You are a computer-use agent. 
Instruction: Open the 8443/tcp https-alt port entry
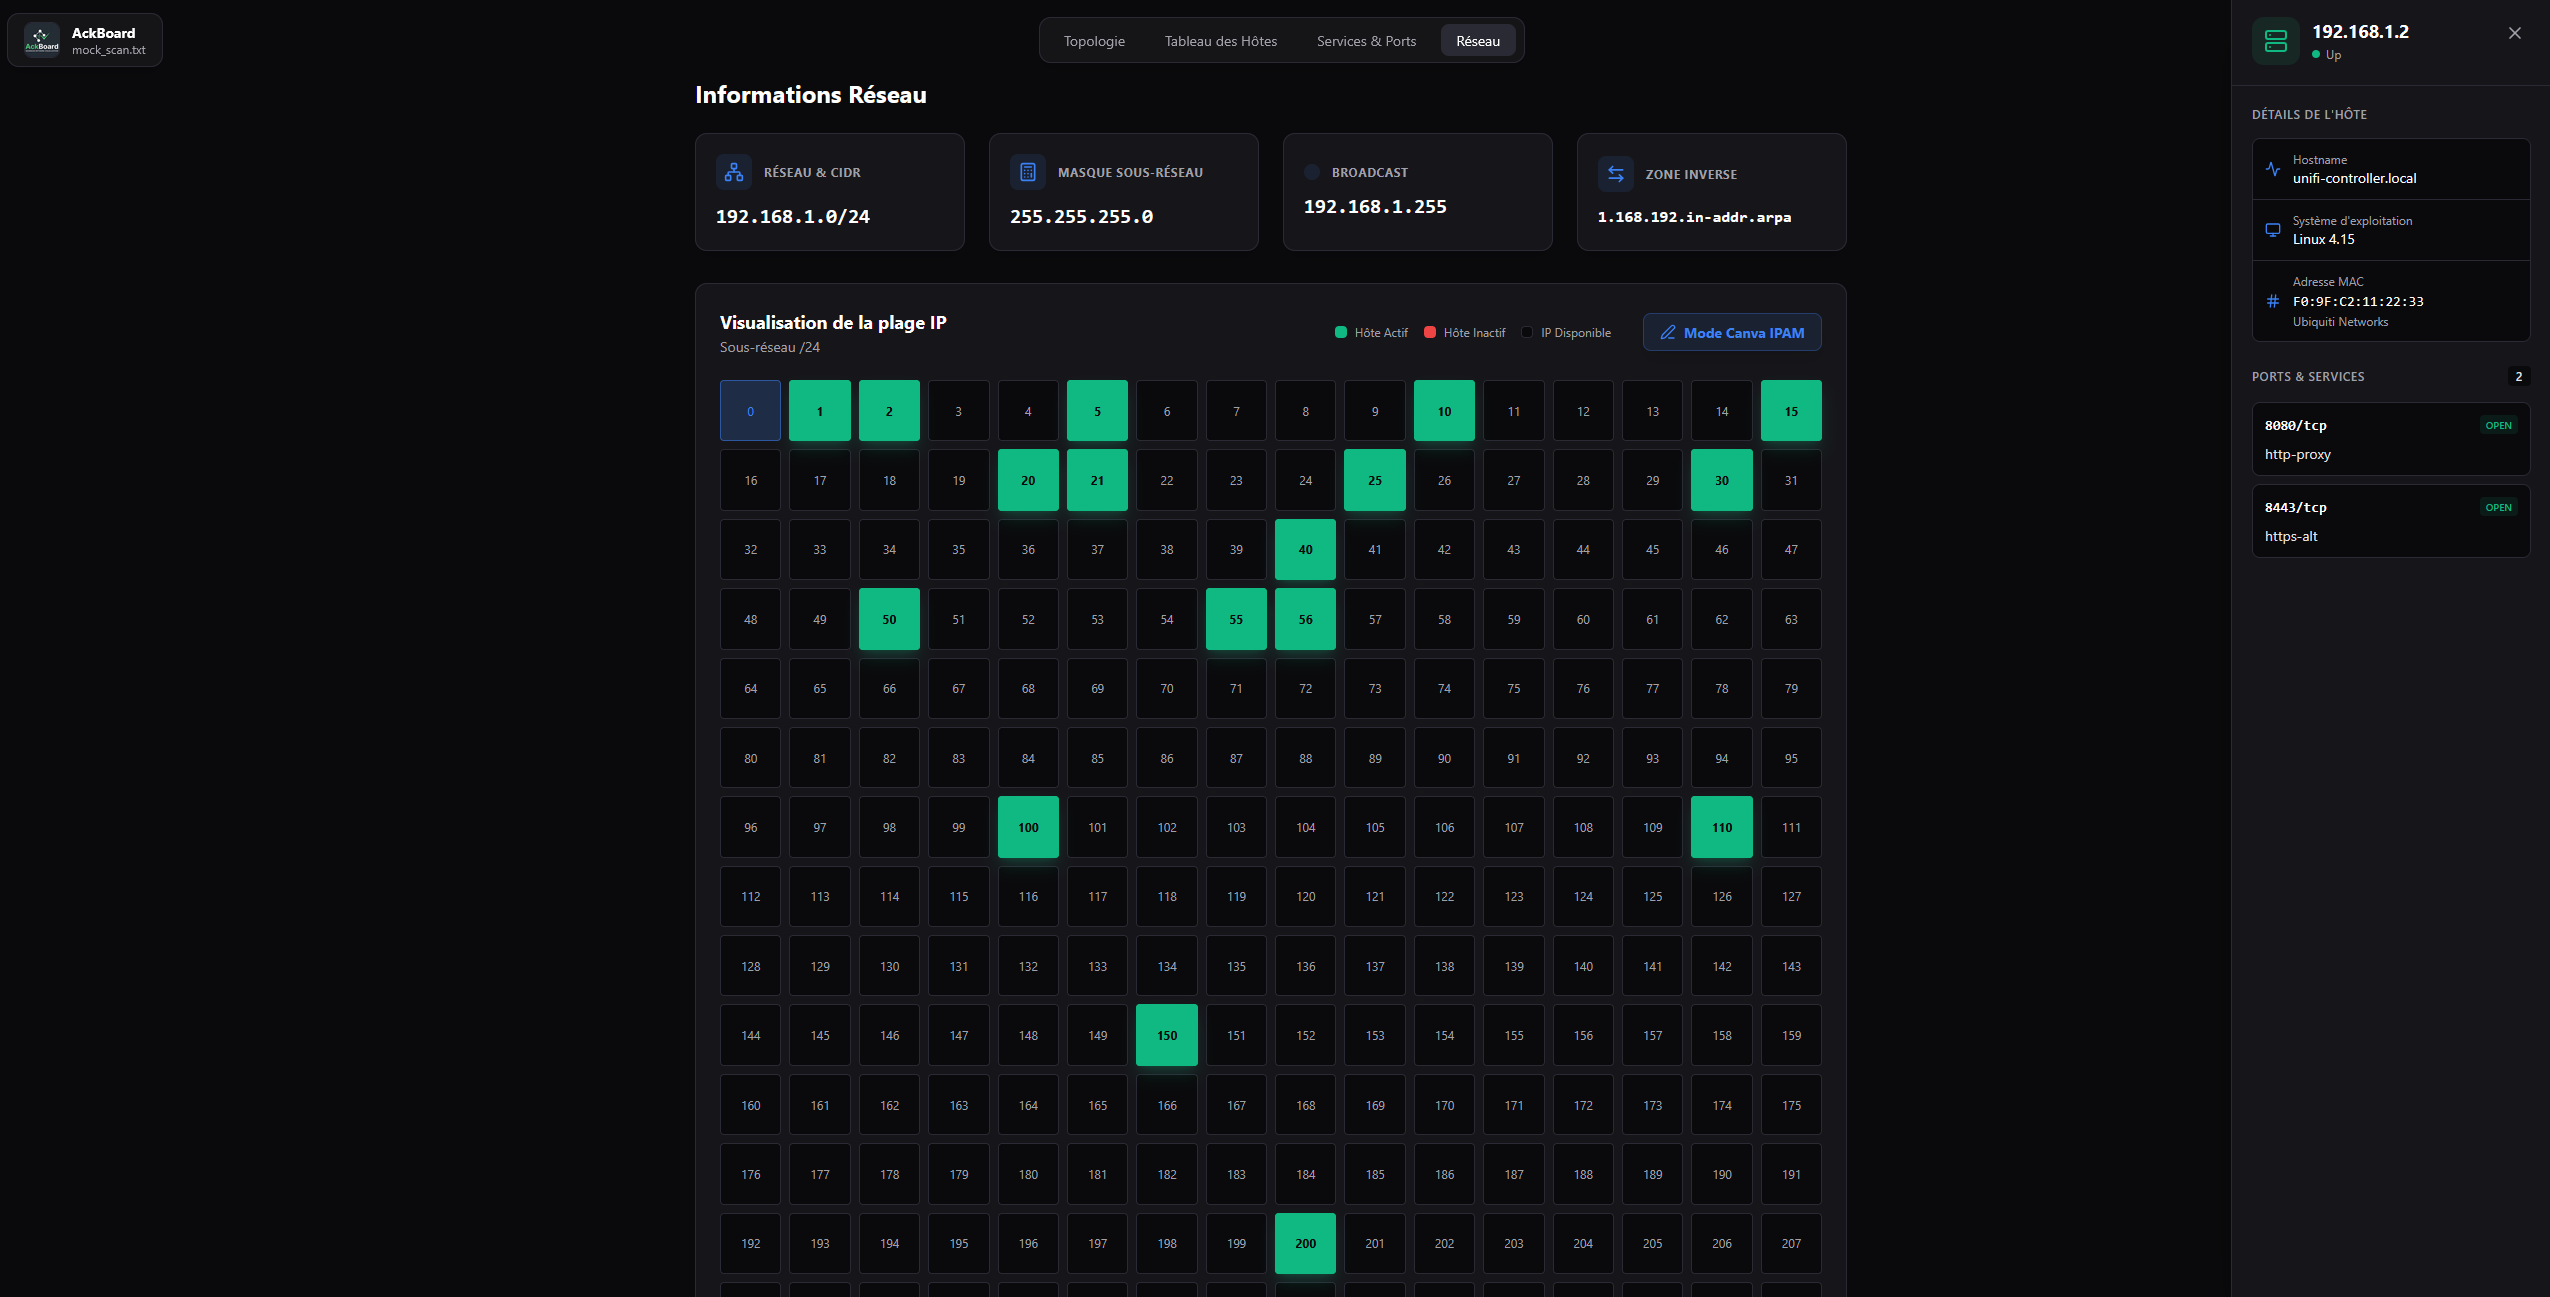point(2390,521)
